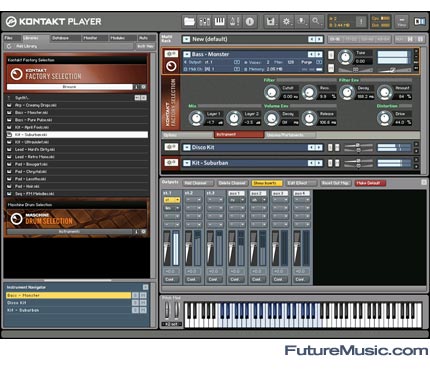Click the Make Default red button

click(370, 183)
